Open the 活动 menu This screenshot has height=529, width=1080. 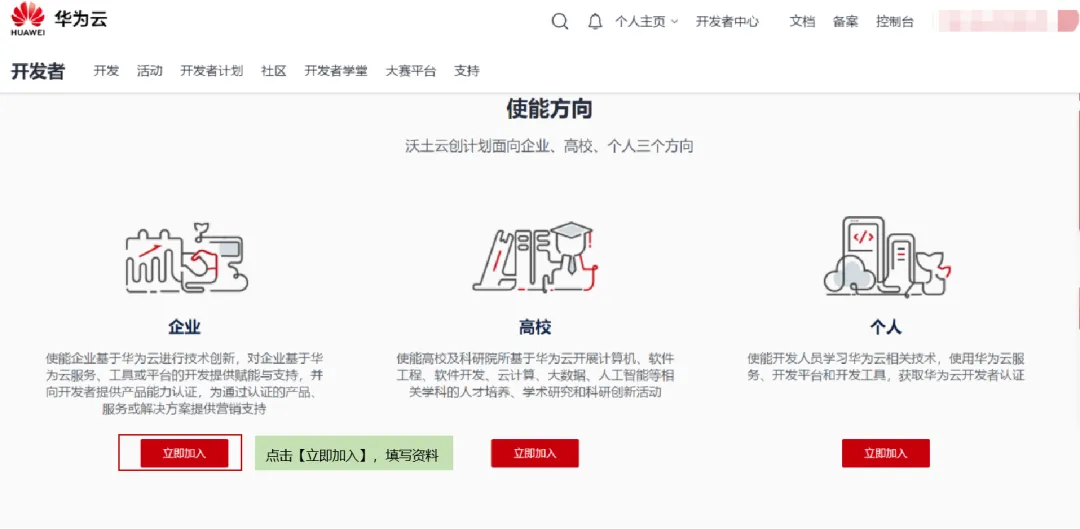point(149,71)
